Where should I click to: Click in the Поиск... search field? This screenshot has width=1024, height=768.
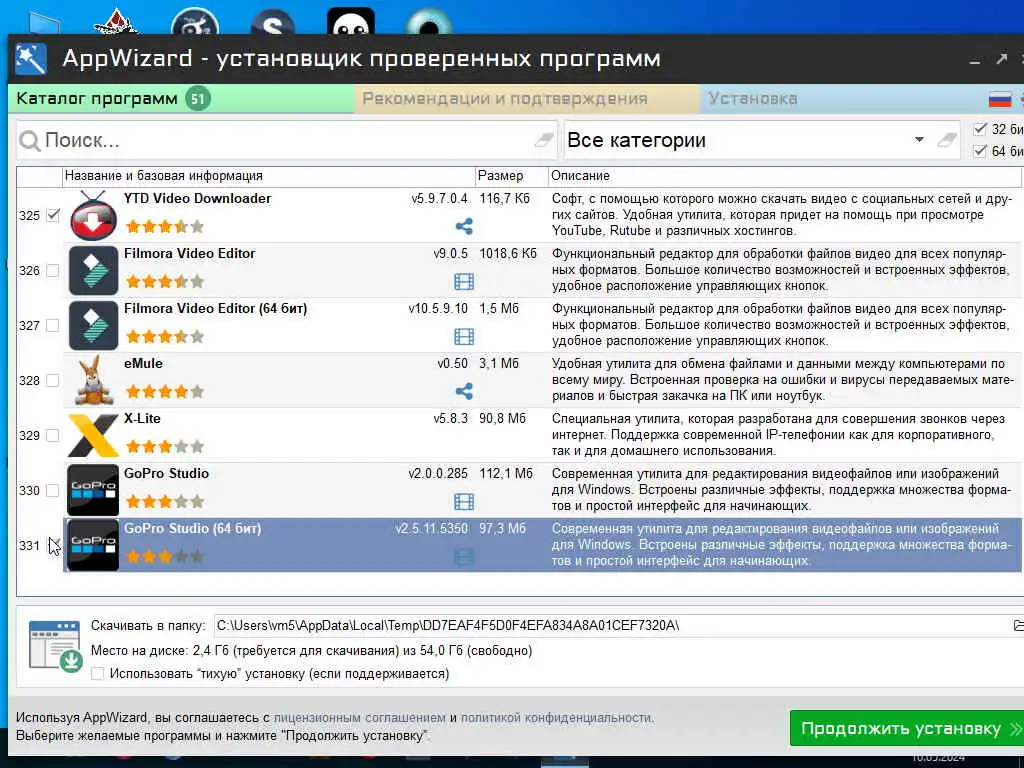(287, 140)
